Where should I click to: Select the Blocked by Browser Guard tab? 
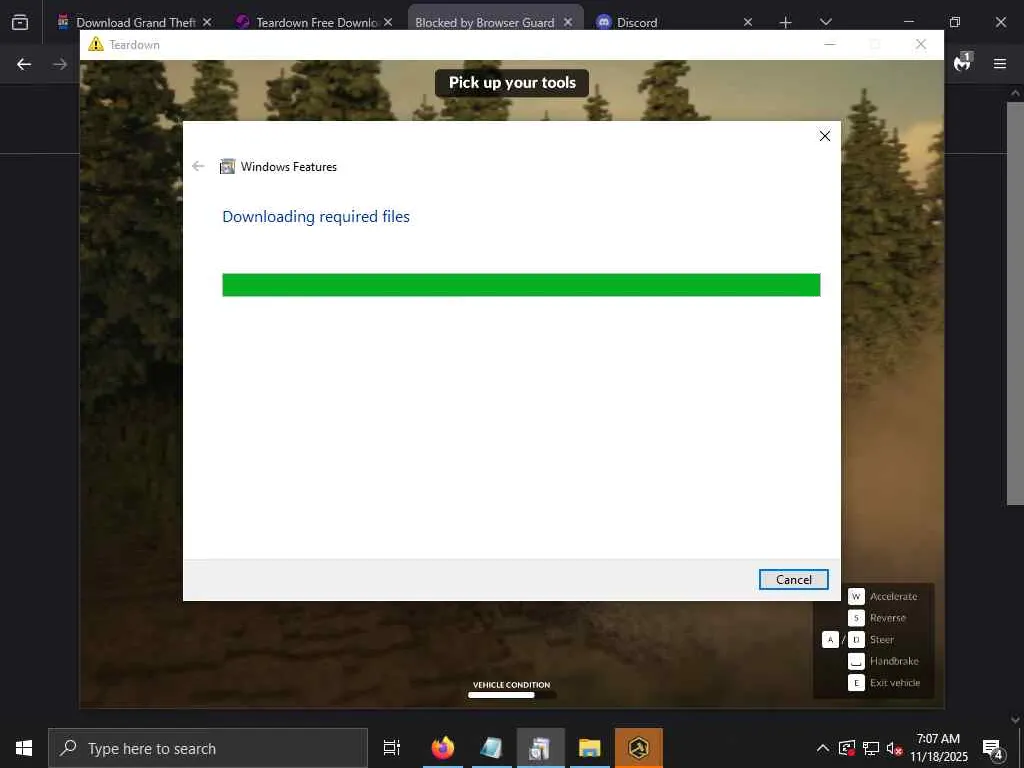pos(485,22)
